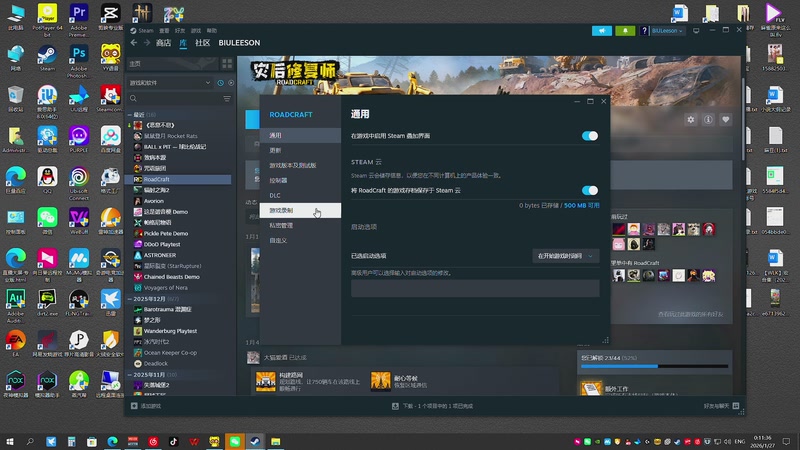The image size is (800, 450).
Task: Select Pickle Pete Demo in game list
Action: 179,234
